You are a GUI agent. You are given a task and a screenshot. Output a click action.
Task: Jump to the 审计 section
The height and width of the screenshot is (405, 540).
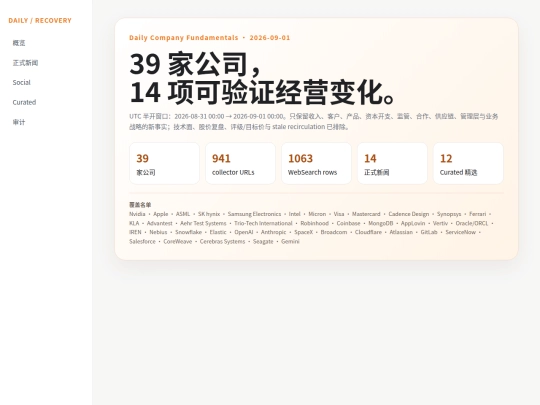pyautogui.click(x=19, y=122)
